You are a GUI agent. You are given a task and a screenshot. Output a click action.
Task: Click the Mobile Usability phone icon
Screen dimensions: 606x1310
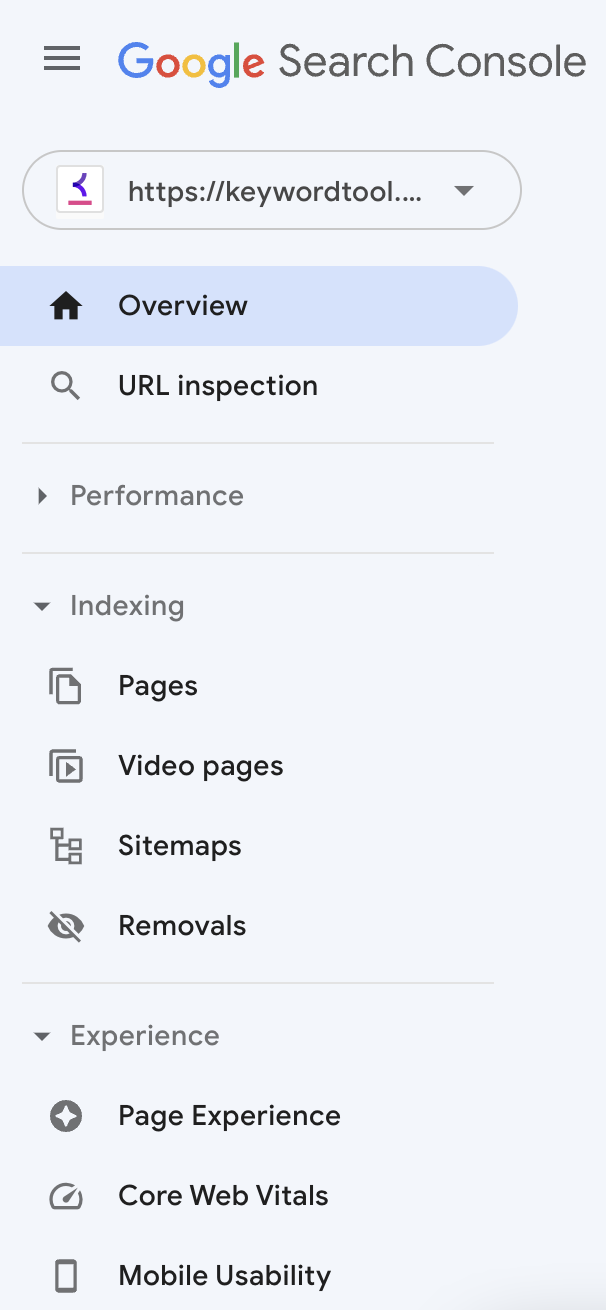click(65, 1276)
